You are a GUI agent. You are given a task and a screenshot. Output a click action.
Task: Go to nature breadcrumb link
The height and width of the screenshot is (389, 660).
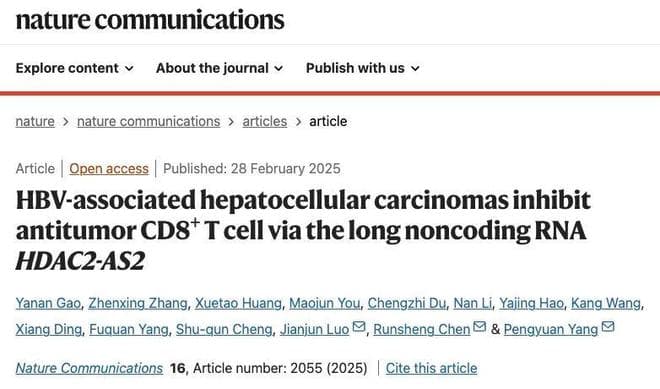[35, 122]
